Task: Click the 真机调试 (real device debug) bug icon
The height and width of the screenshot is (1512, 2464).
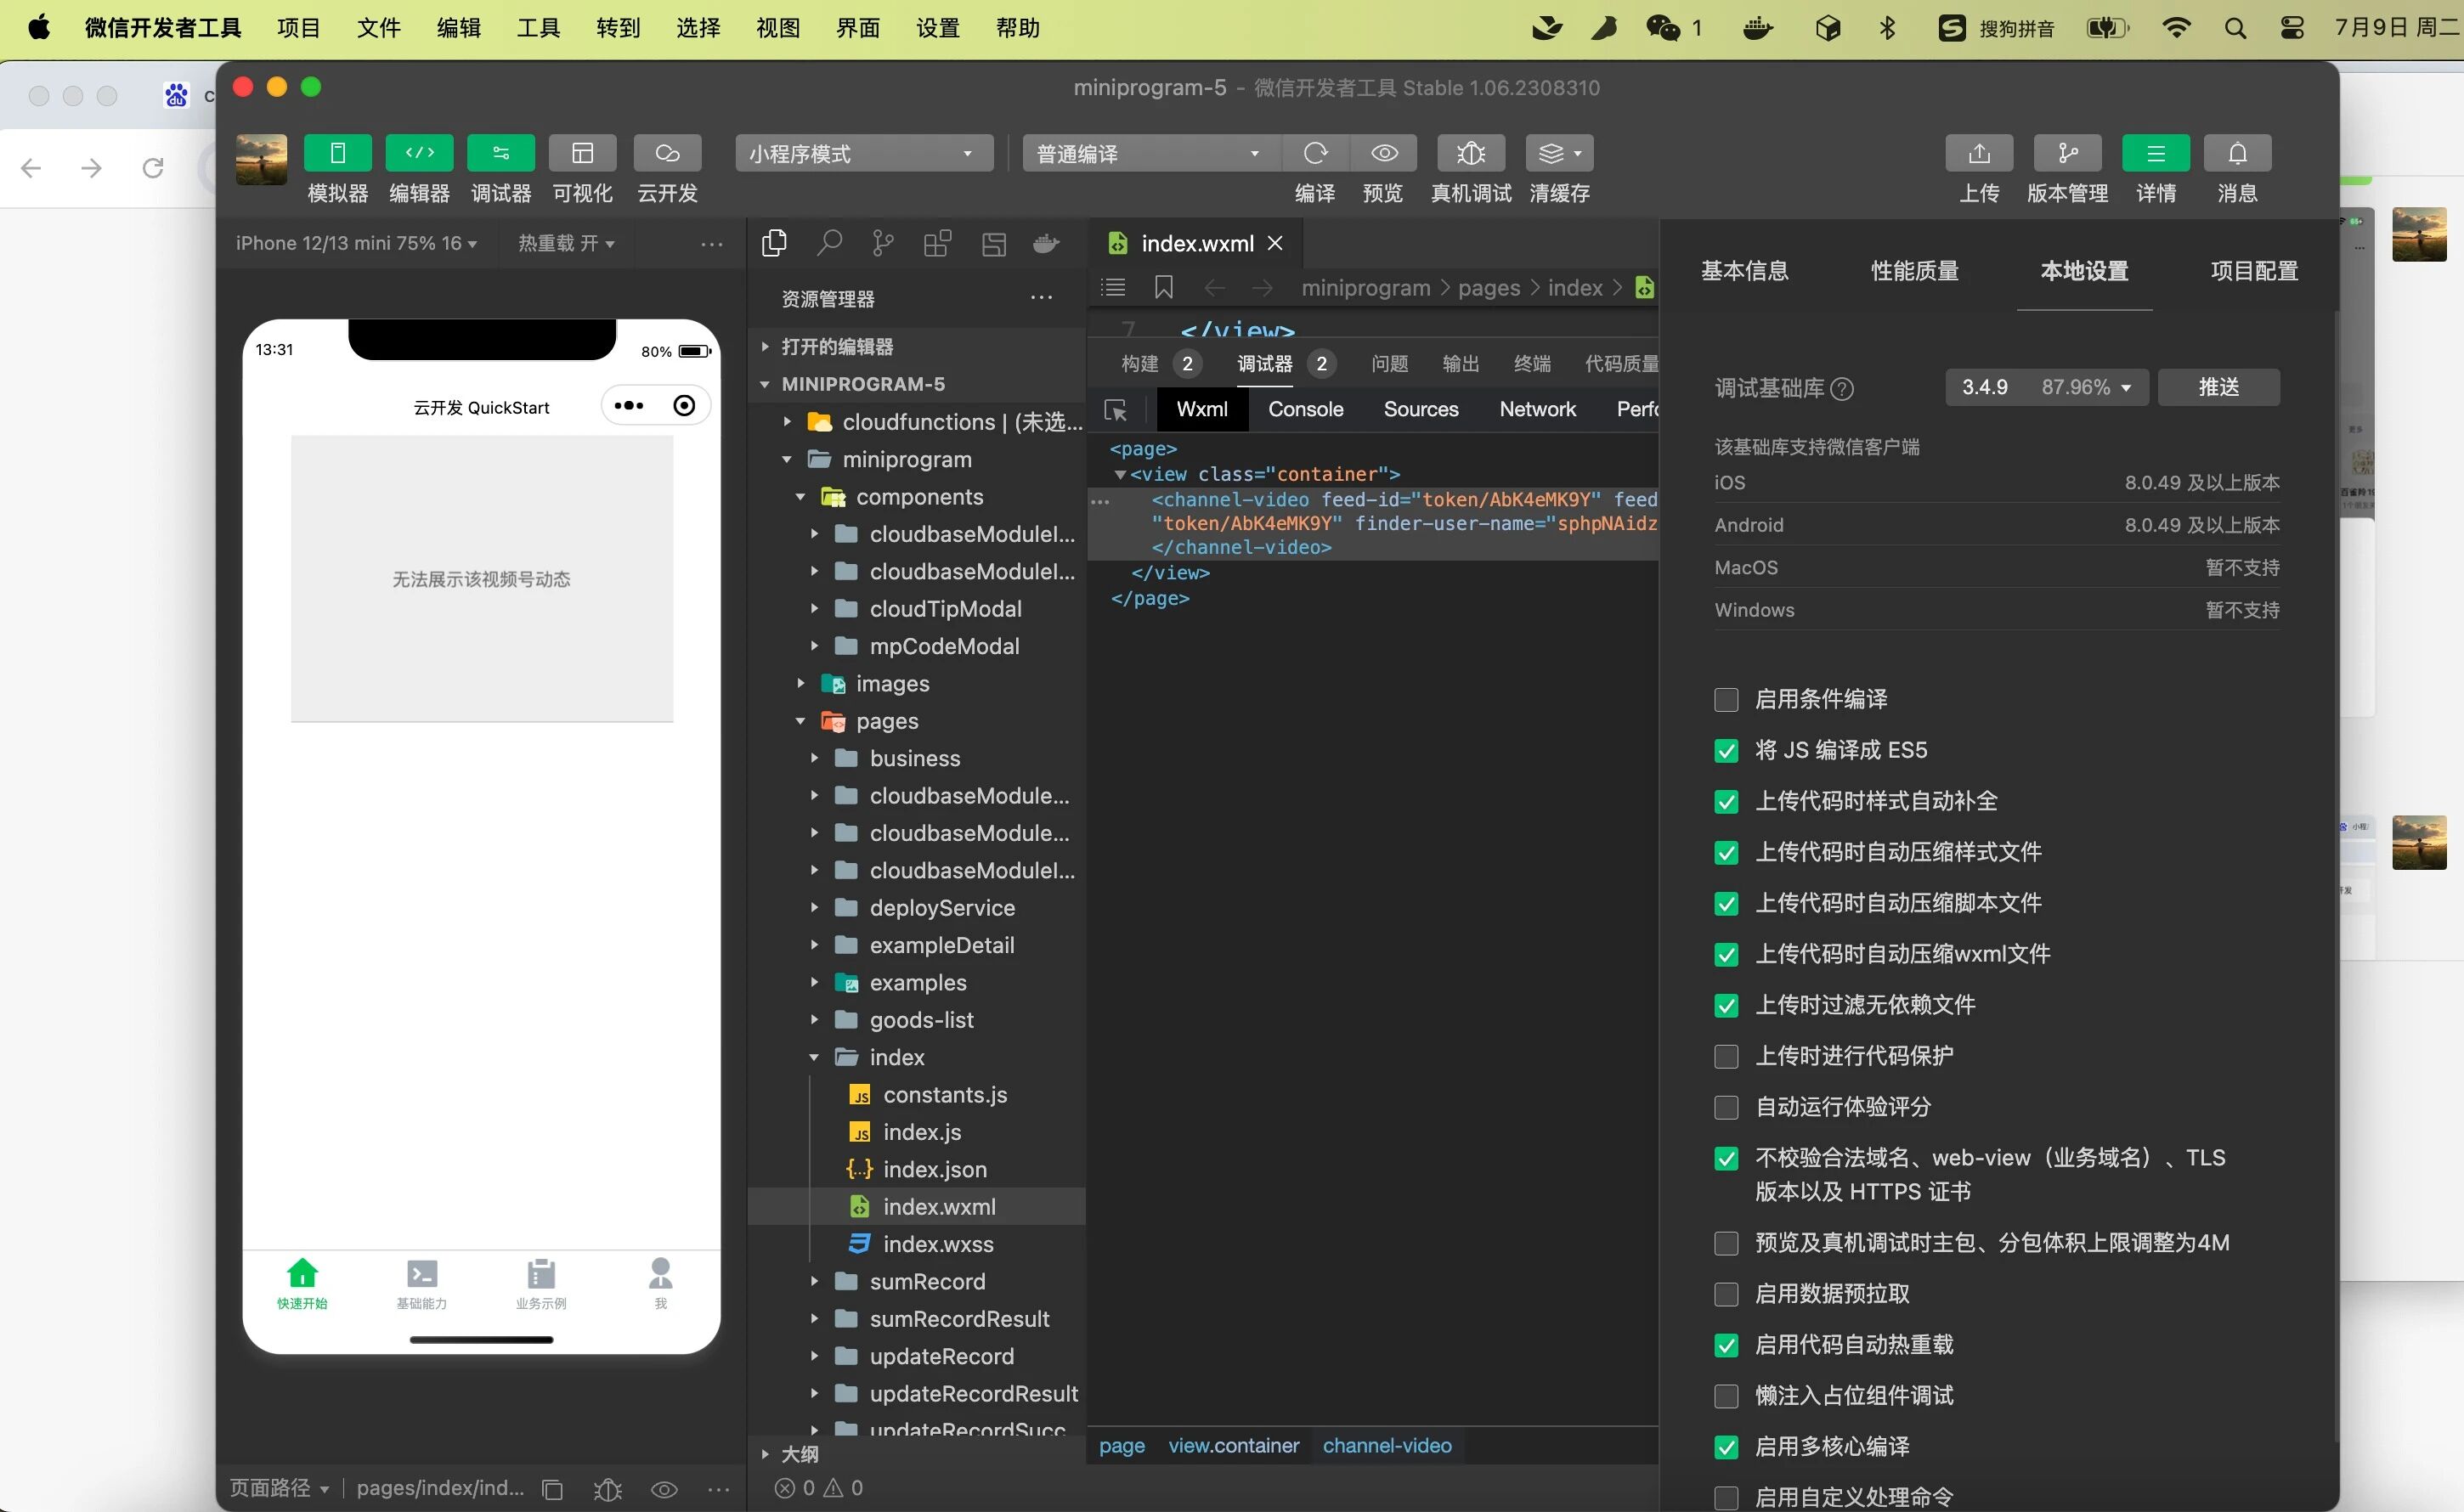Action: (x=1470, y=153)
